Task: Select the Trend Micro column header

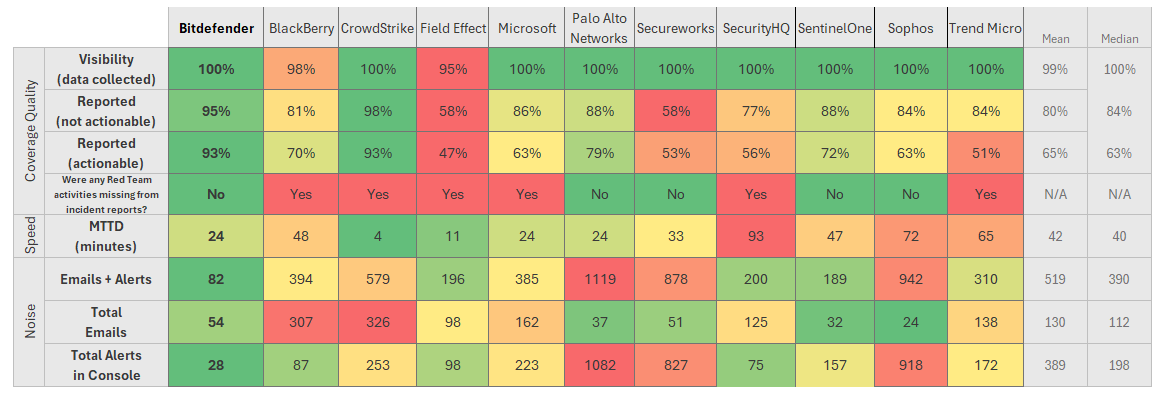Action: point(984,28)
